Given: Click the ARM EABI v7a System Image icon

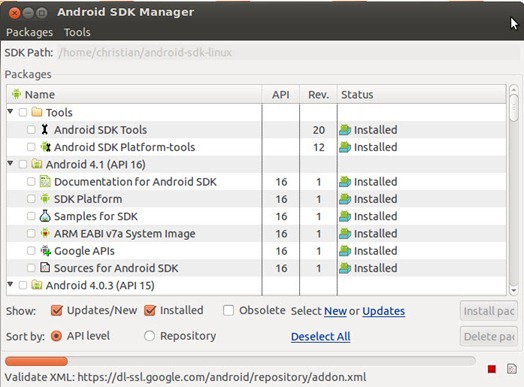Looking at the screenshot, I should [x=45, y=233].
